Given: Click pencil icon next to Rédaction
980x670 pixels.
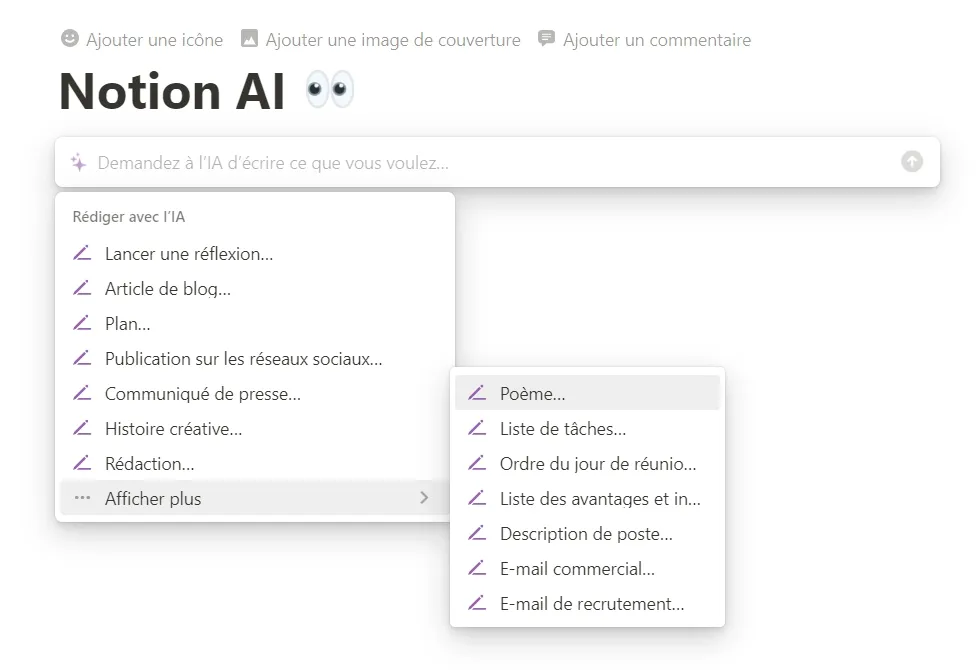Looking at the screenshot, I should click(82, 463).
